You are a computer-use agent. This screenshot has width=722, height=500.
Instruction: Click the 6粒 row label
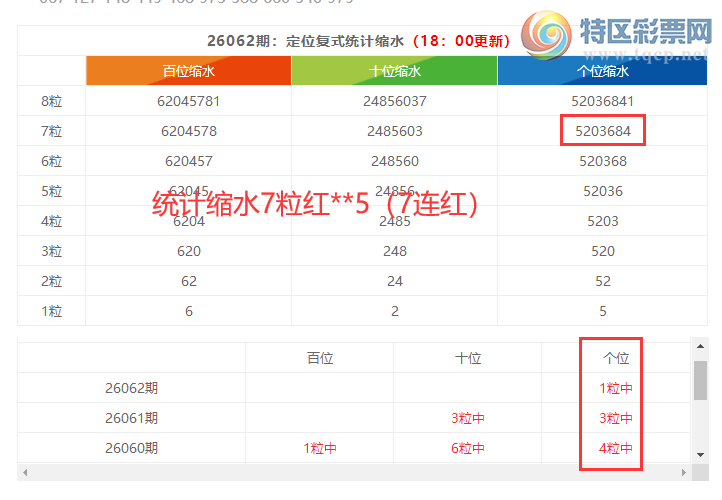(52, 161)
